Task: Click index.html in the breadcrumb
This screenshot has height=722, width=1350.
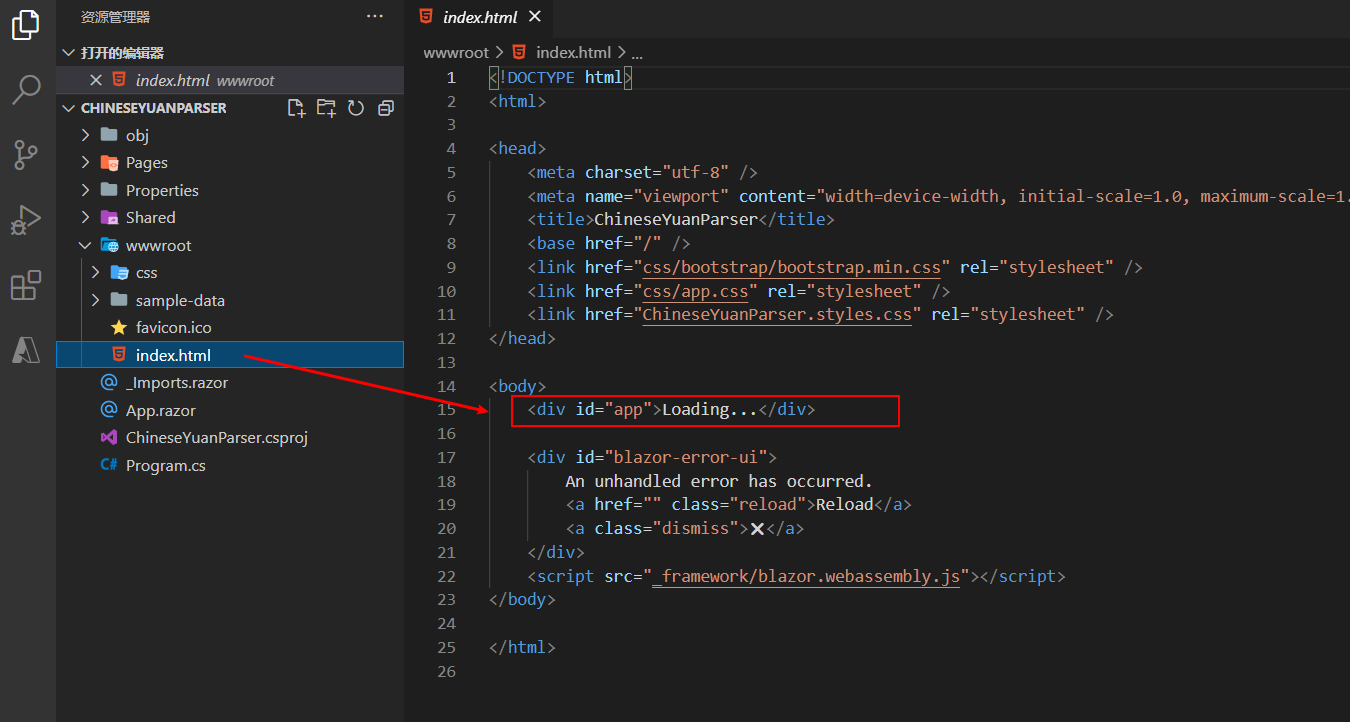Action: pyautogui.click(x=573, y=52)
